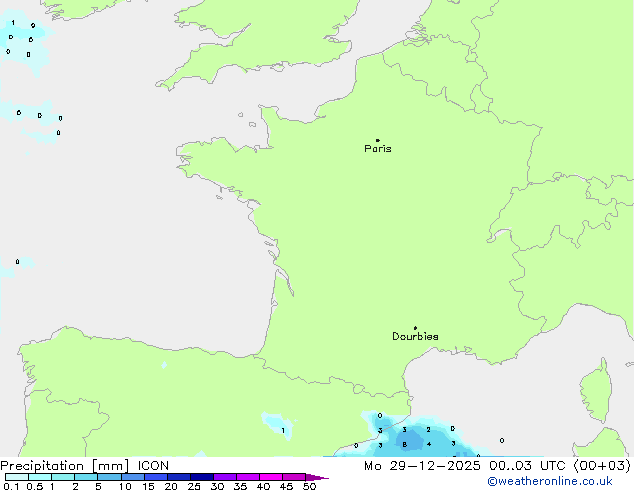634x490 pixels.
Task: Click the dot marking Paris
Action: pyautogui.click(x=378, y=140)
